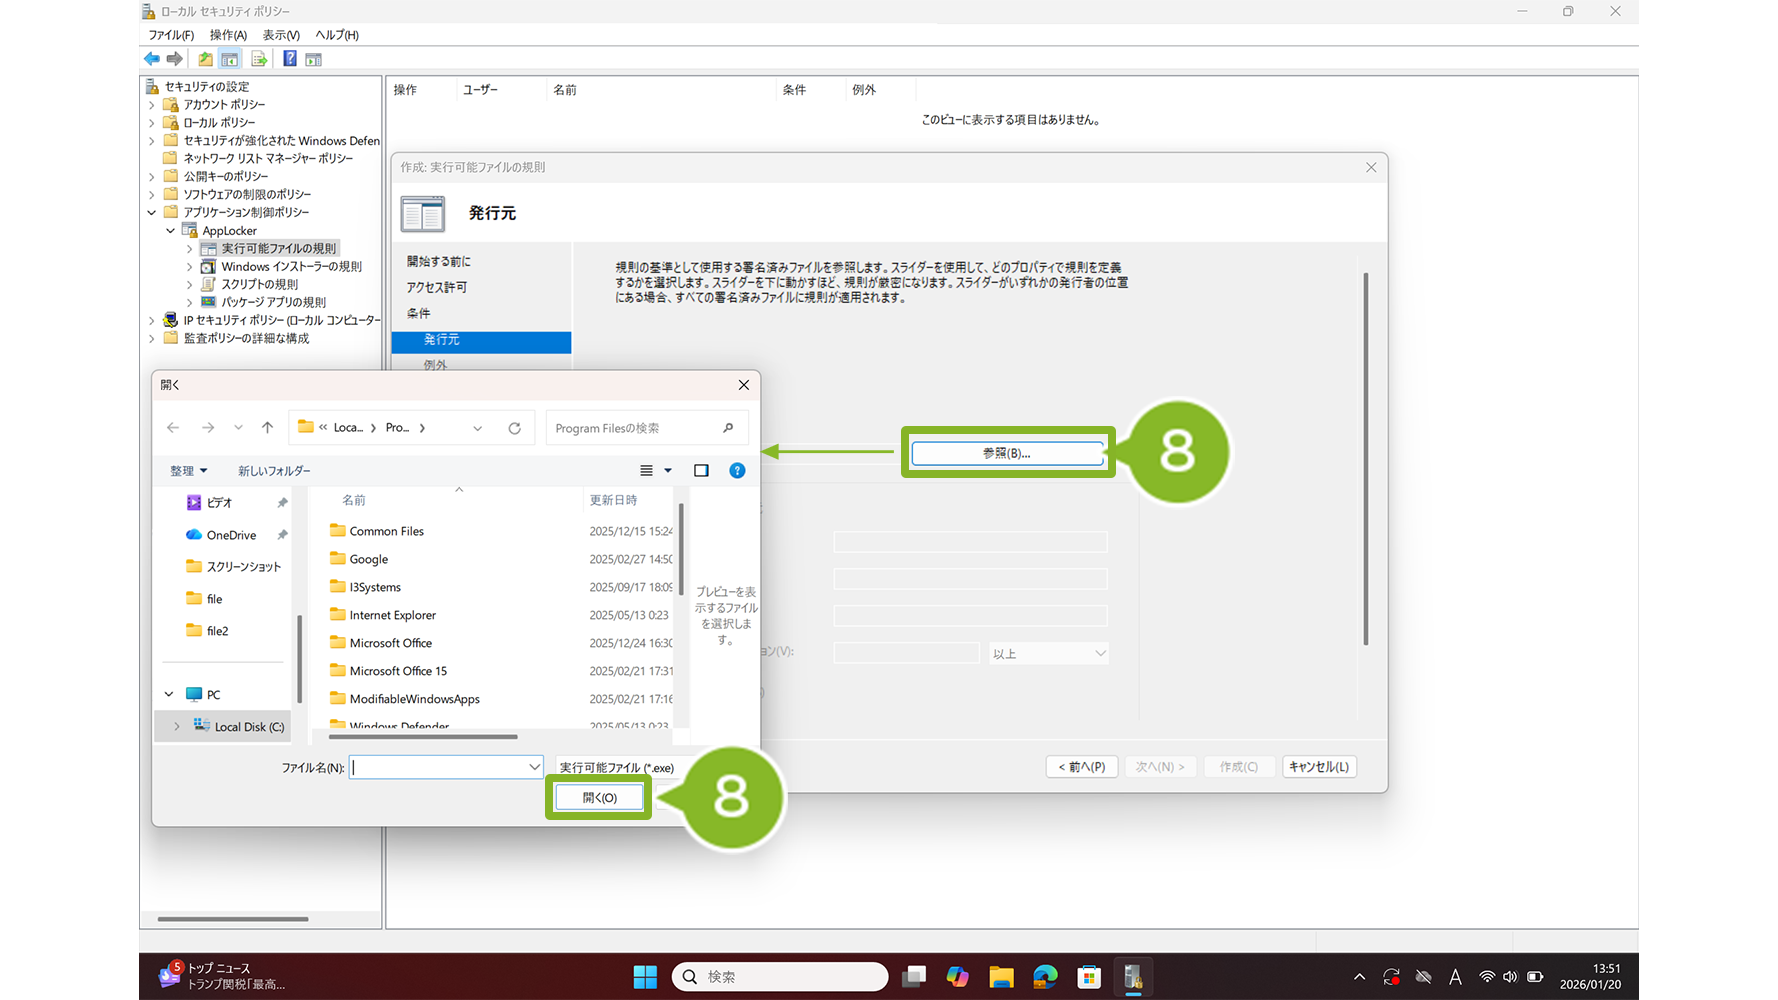Viewport: 1778px width, 1000px height.
Task: Open Microsoft Edge from the taskbar
Action: click(x=1045, y=977)
